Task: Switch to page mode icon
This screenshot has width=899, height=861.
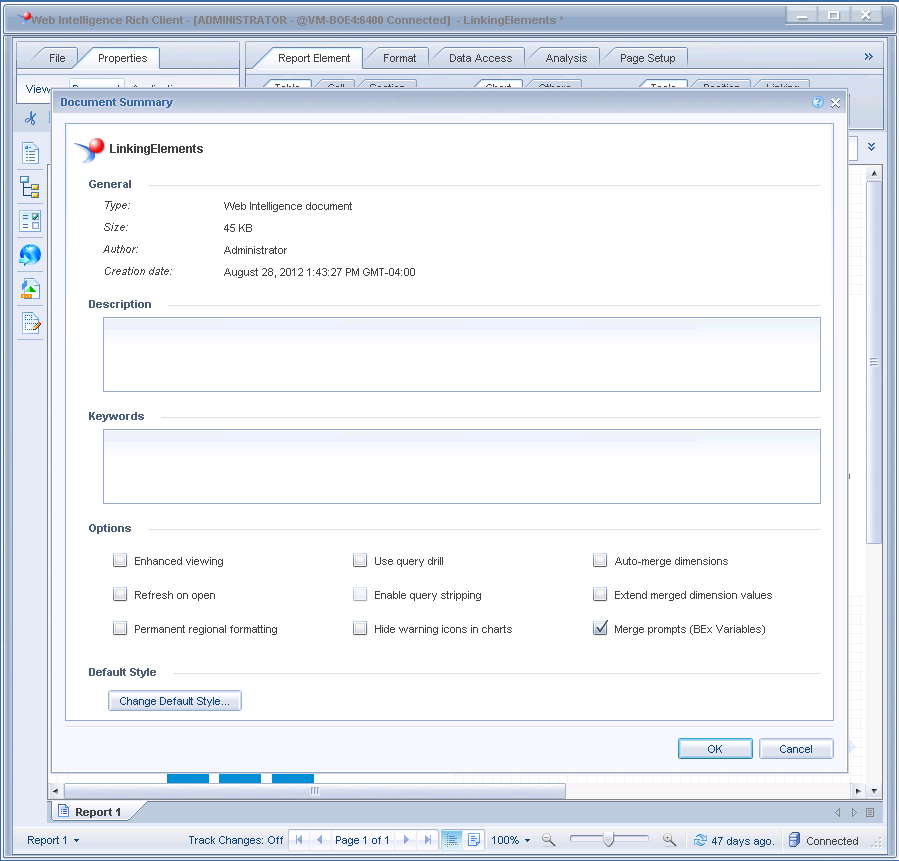Action: click(474, 840)
